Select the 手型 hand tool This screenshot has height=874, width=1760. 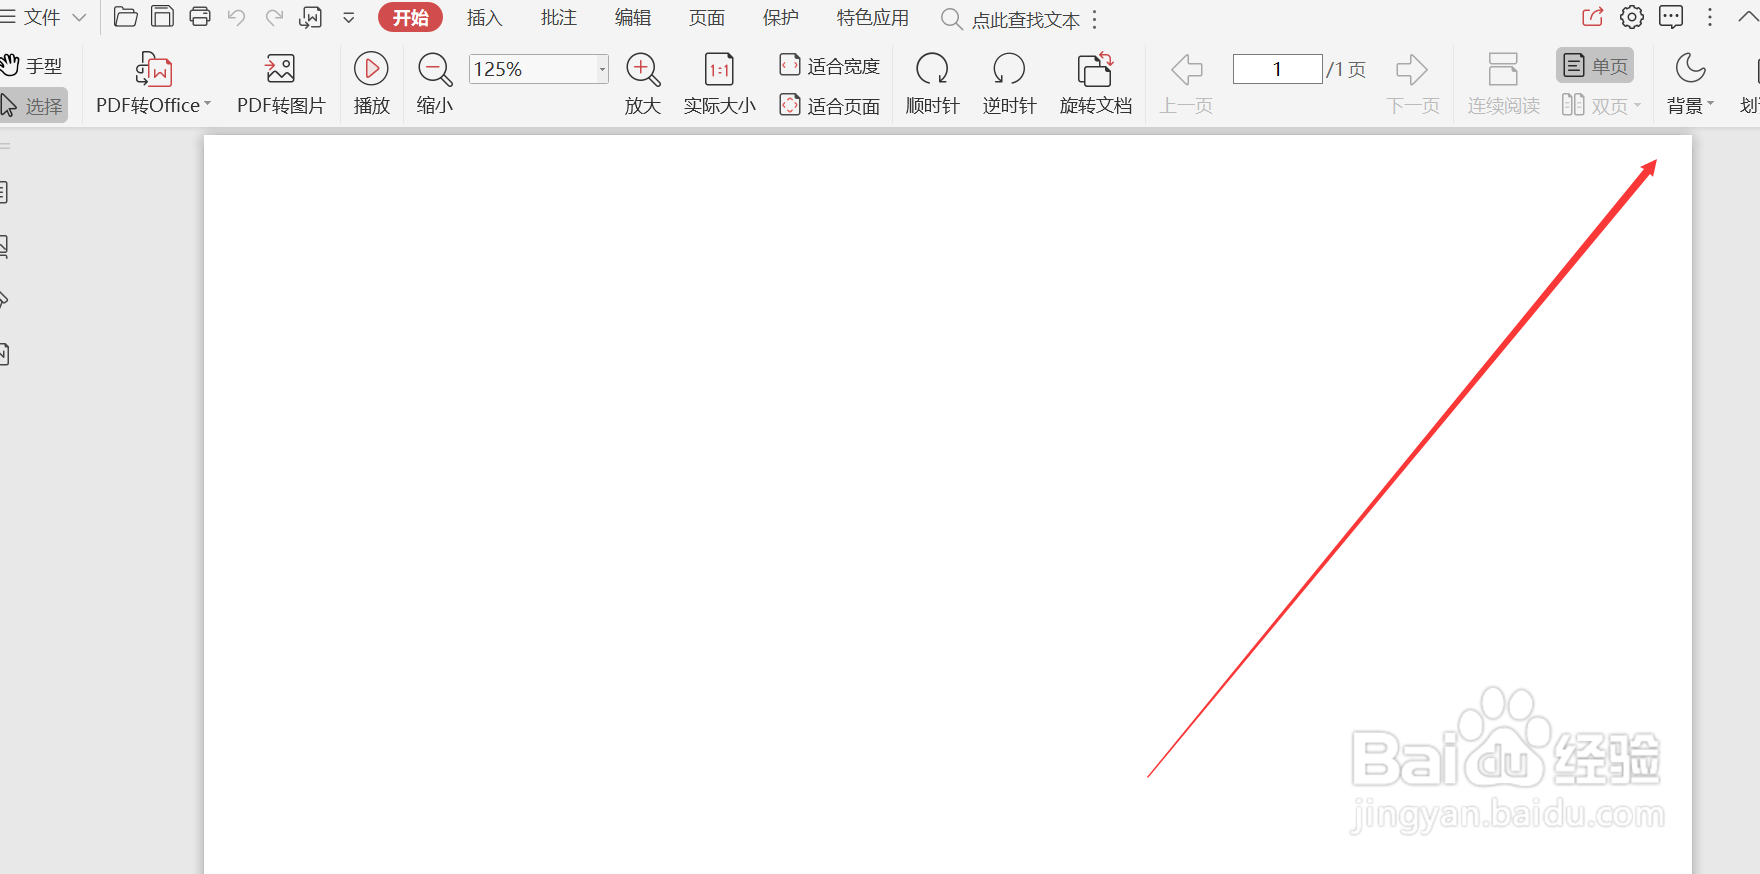click(32, 66)
